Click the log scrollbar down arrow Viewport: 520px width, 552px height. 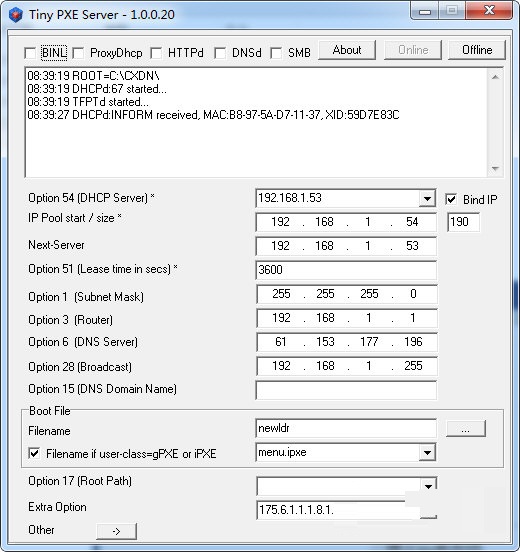(495, 169)
